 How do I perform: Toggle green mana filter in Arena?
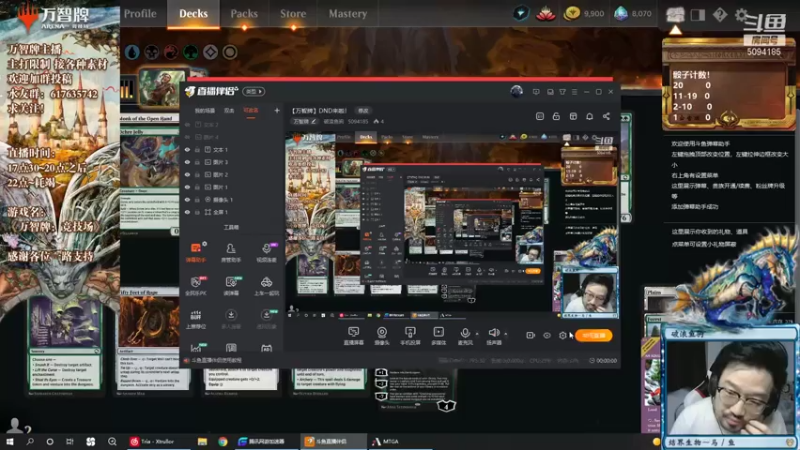point(190,52)
